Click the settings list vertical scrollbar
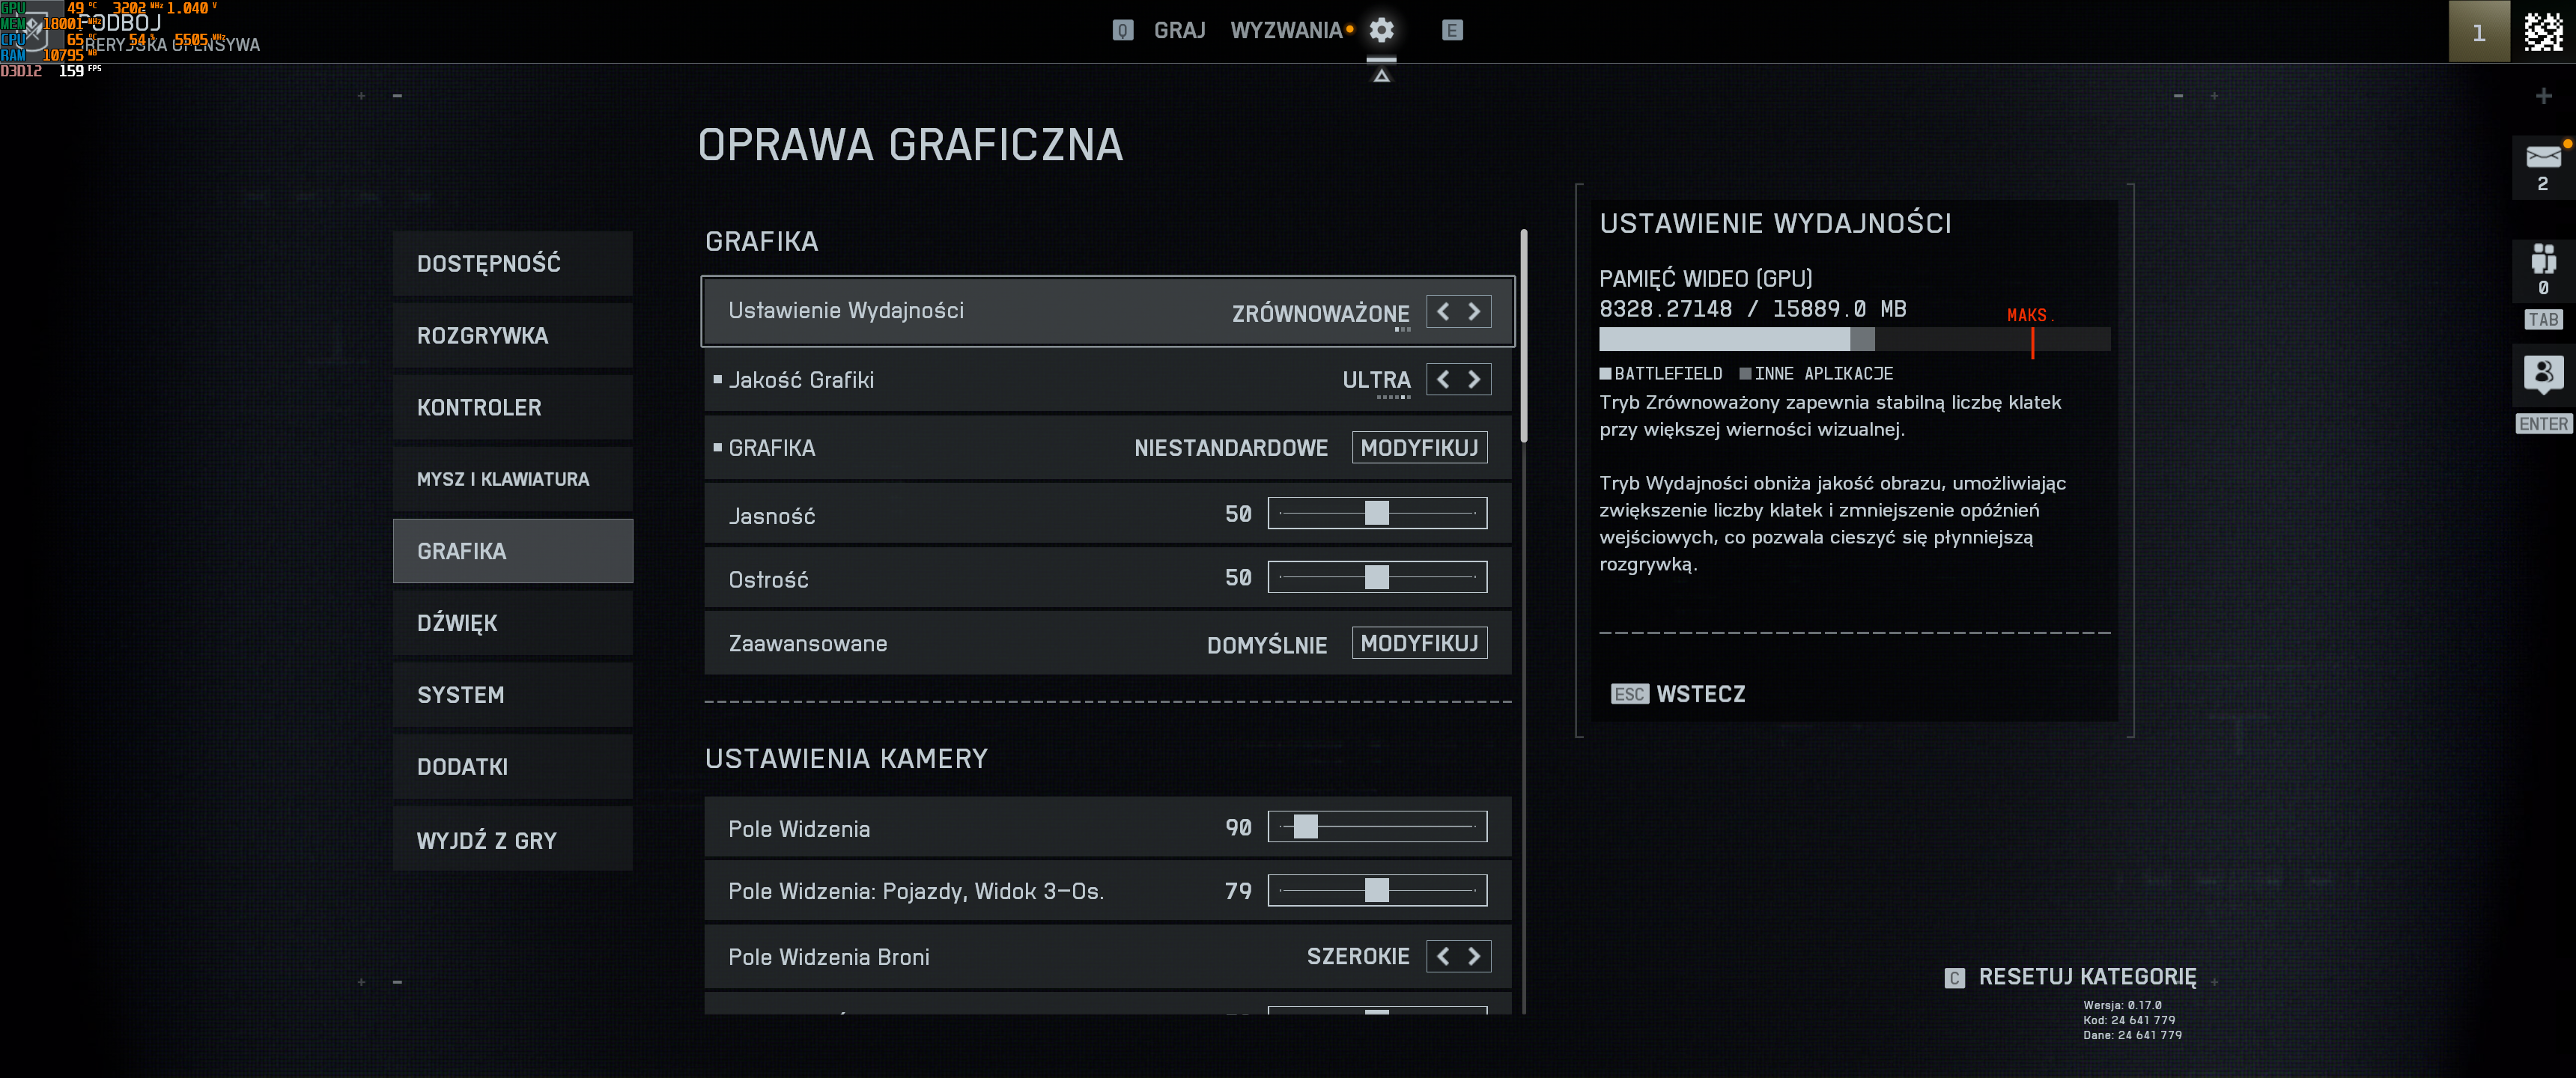Image resolution: width=2576 pixels, height=1078 pixels. 1523,335
